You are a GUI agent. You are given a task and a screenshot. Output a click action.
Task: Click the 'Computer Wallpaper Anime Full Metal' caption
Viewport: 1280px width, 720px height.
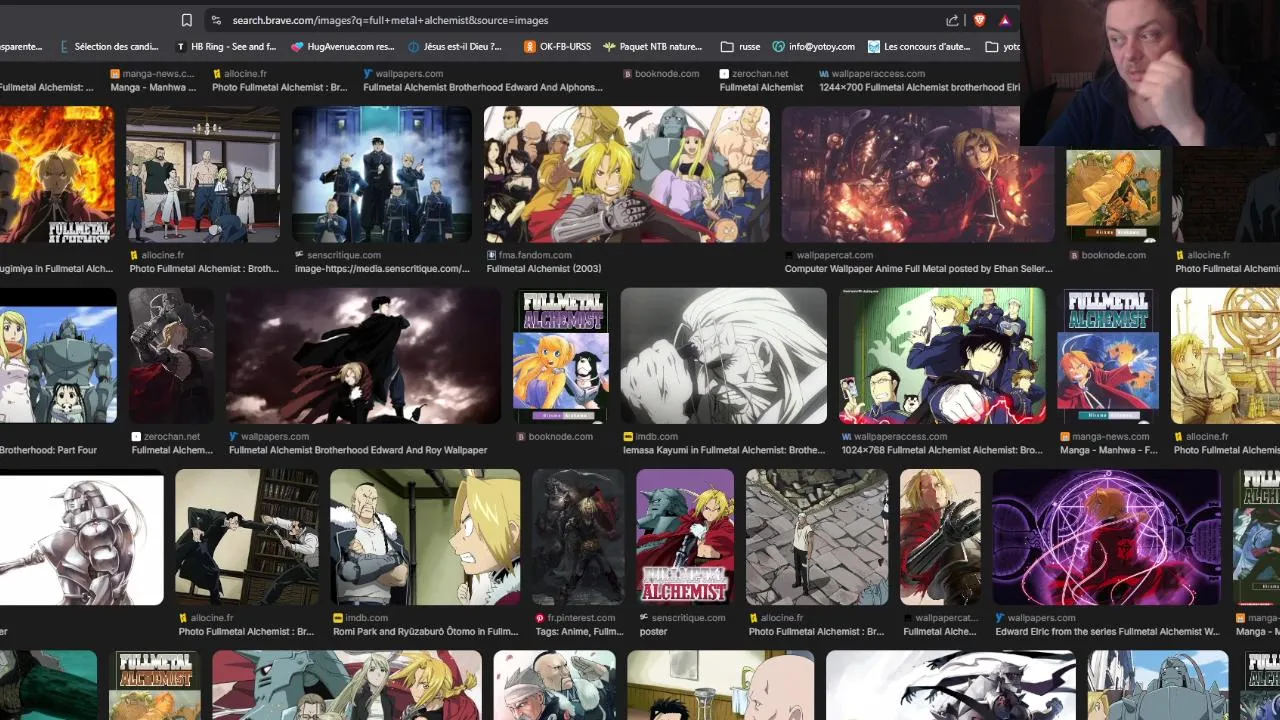coord(918,269)
